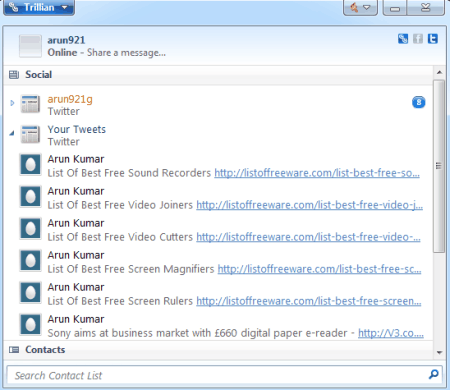Click the arun921g feed icon
The image size is (450, 390).
click(30, 104)
